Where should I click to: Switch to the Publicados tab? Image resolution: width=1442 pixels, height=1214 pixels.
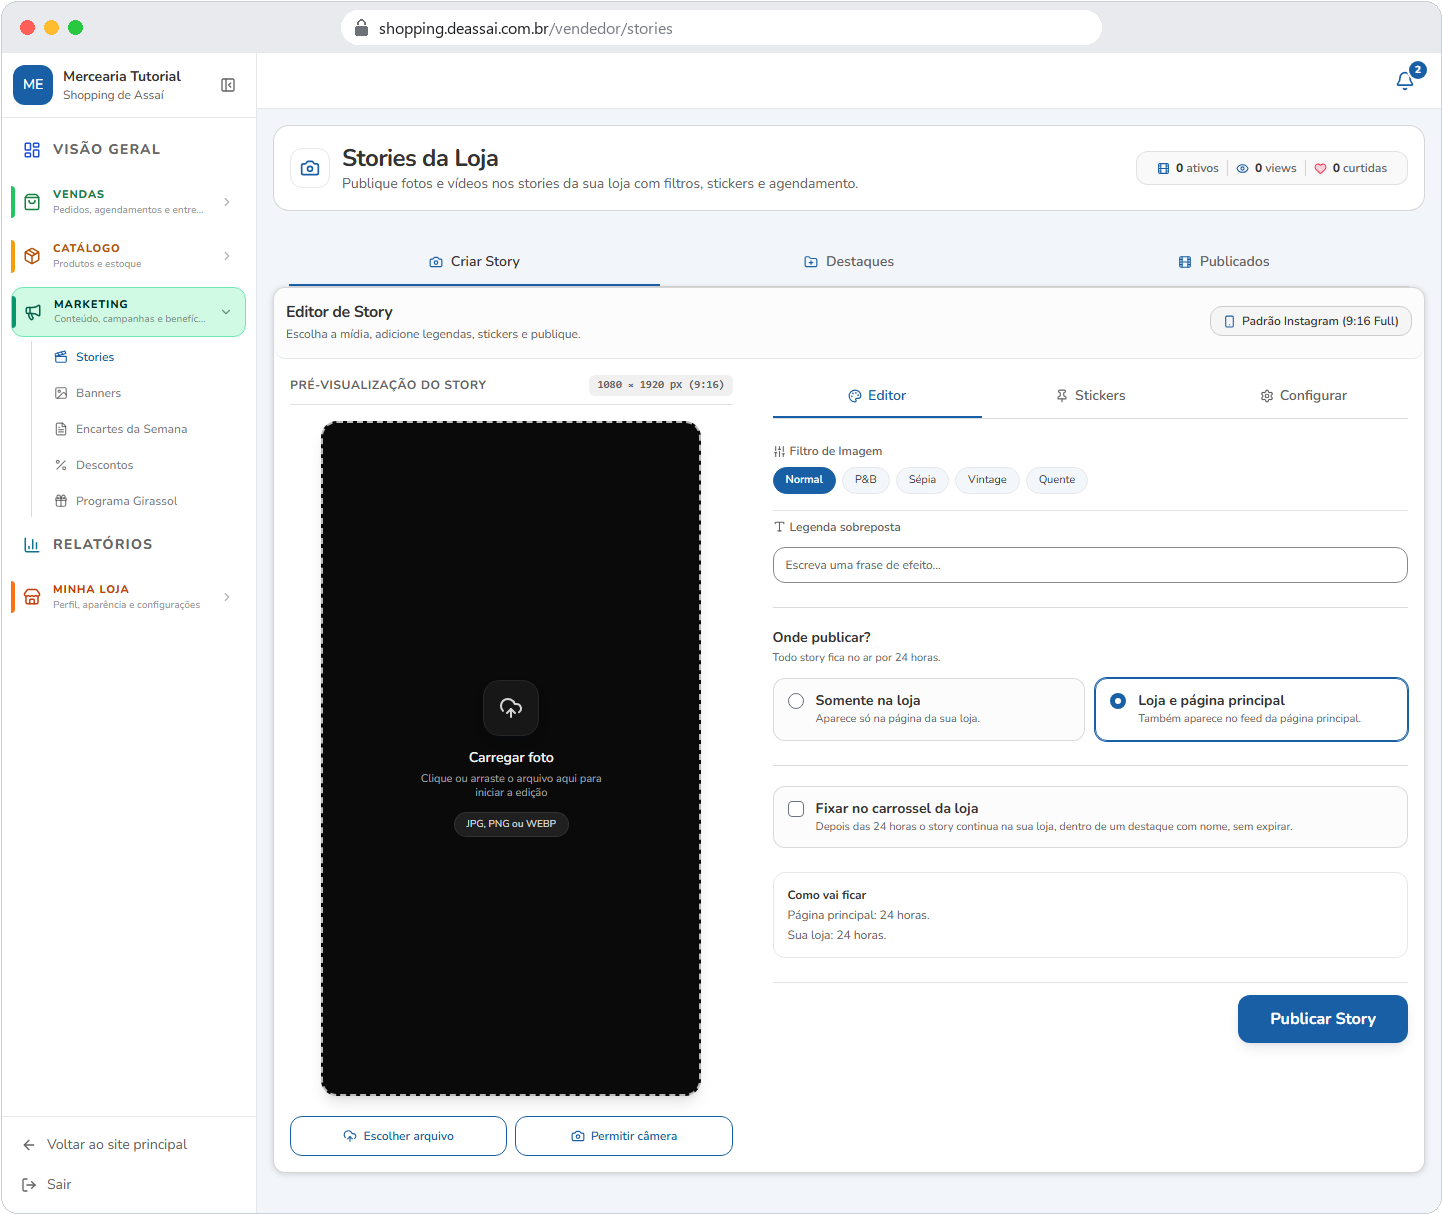click(x=1224, y=262)
